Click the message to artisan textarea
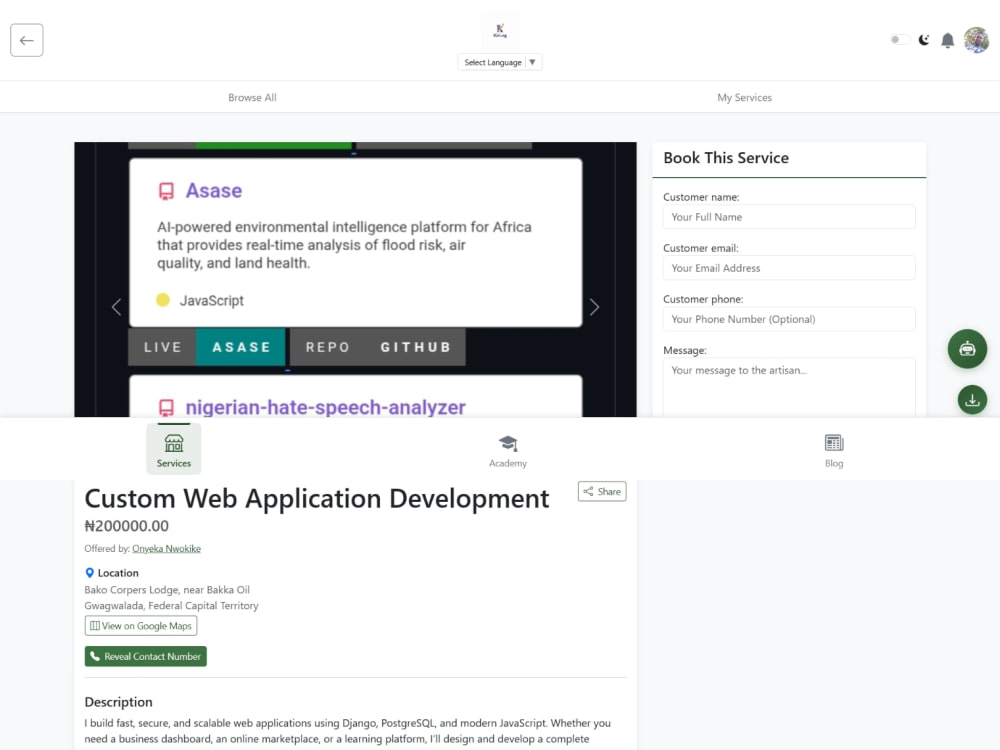Screen dimensions: 1000x750 pos(789,387)
